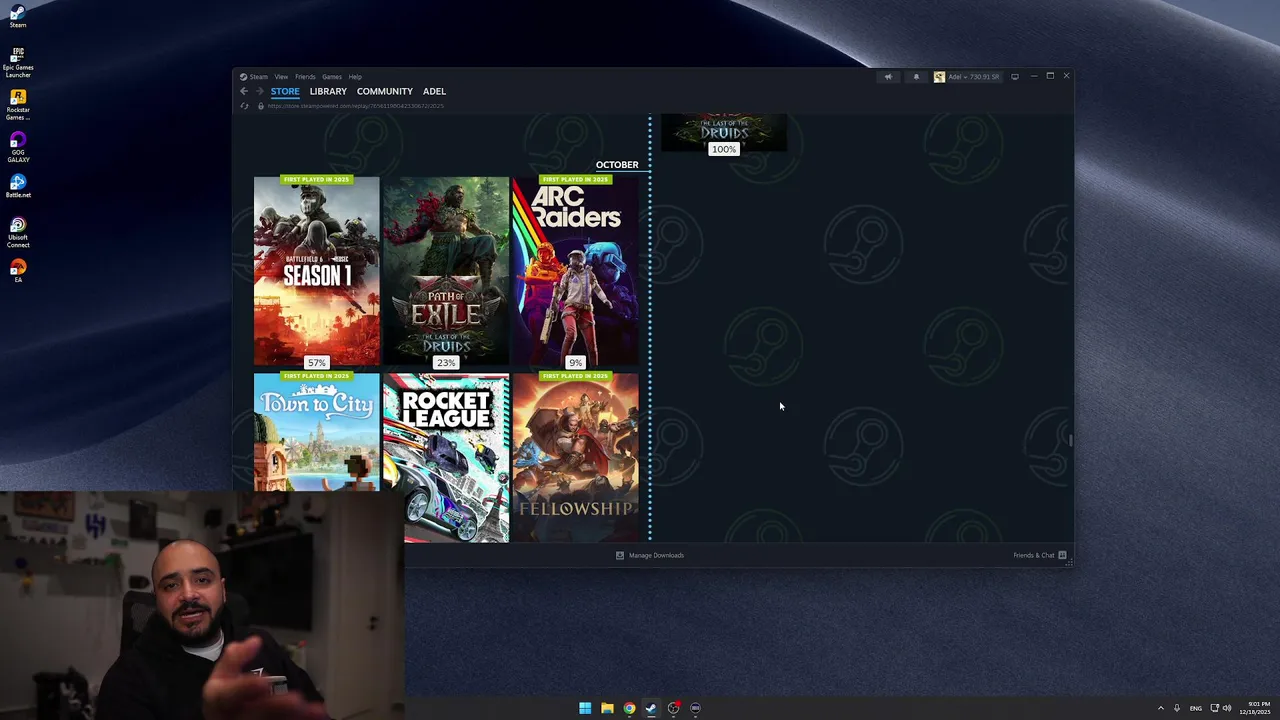Click First Played tag on Town to City
Screen dimensions: 1280x720
coord(316,376)
